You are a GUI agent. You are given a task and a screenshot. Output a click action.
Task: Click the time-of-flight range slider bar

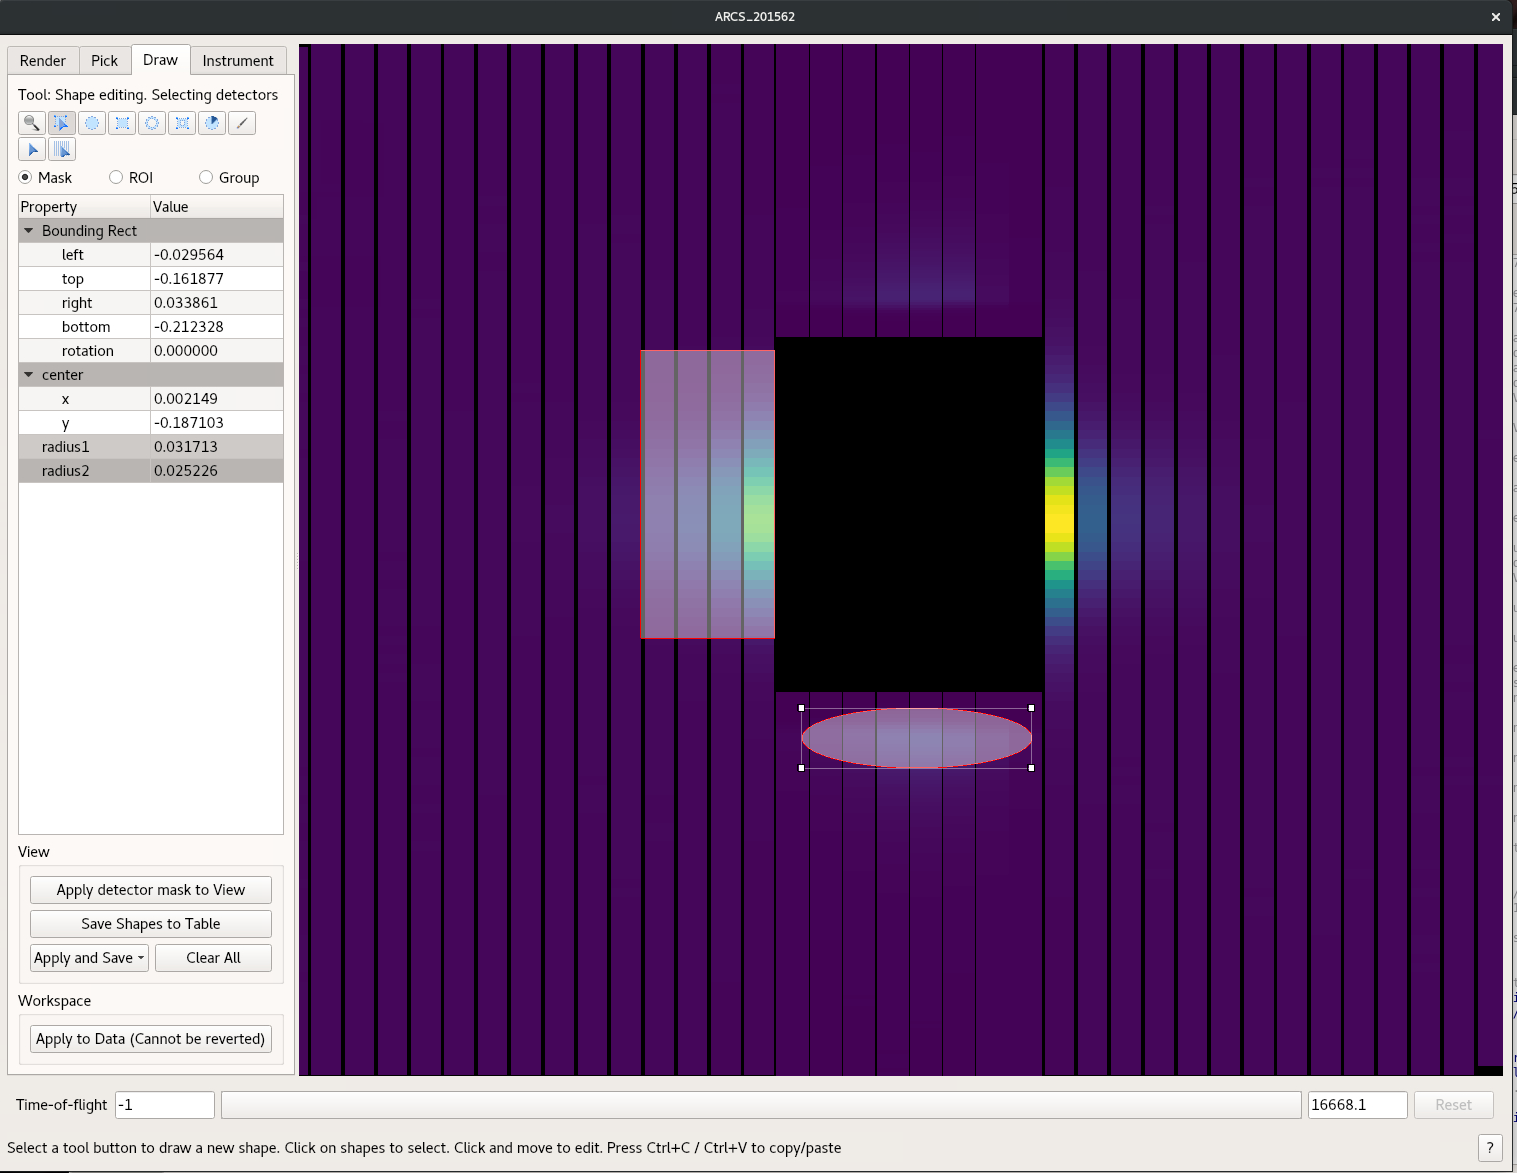click(x=761, y=1105)
